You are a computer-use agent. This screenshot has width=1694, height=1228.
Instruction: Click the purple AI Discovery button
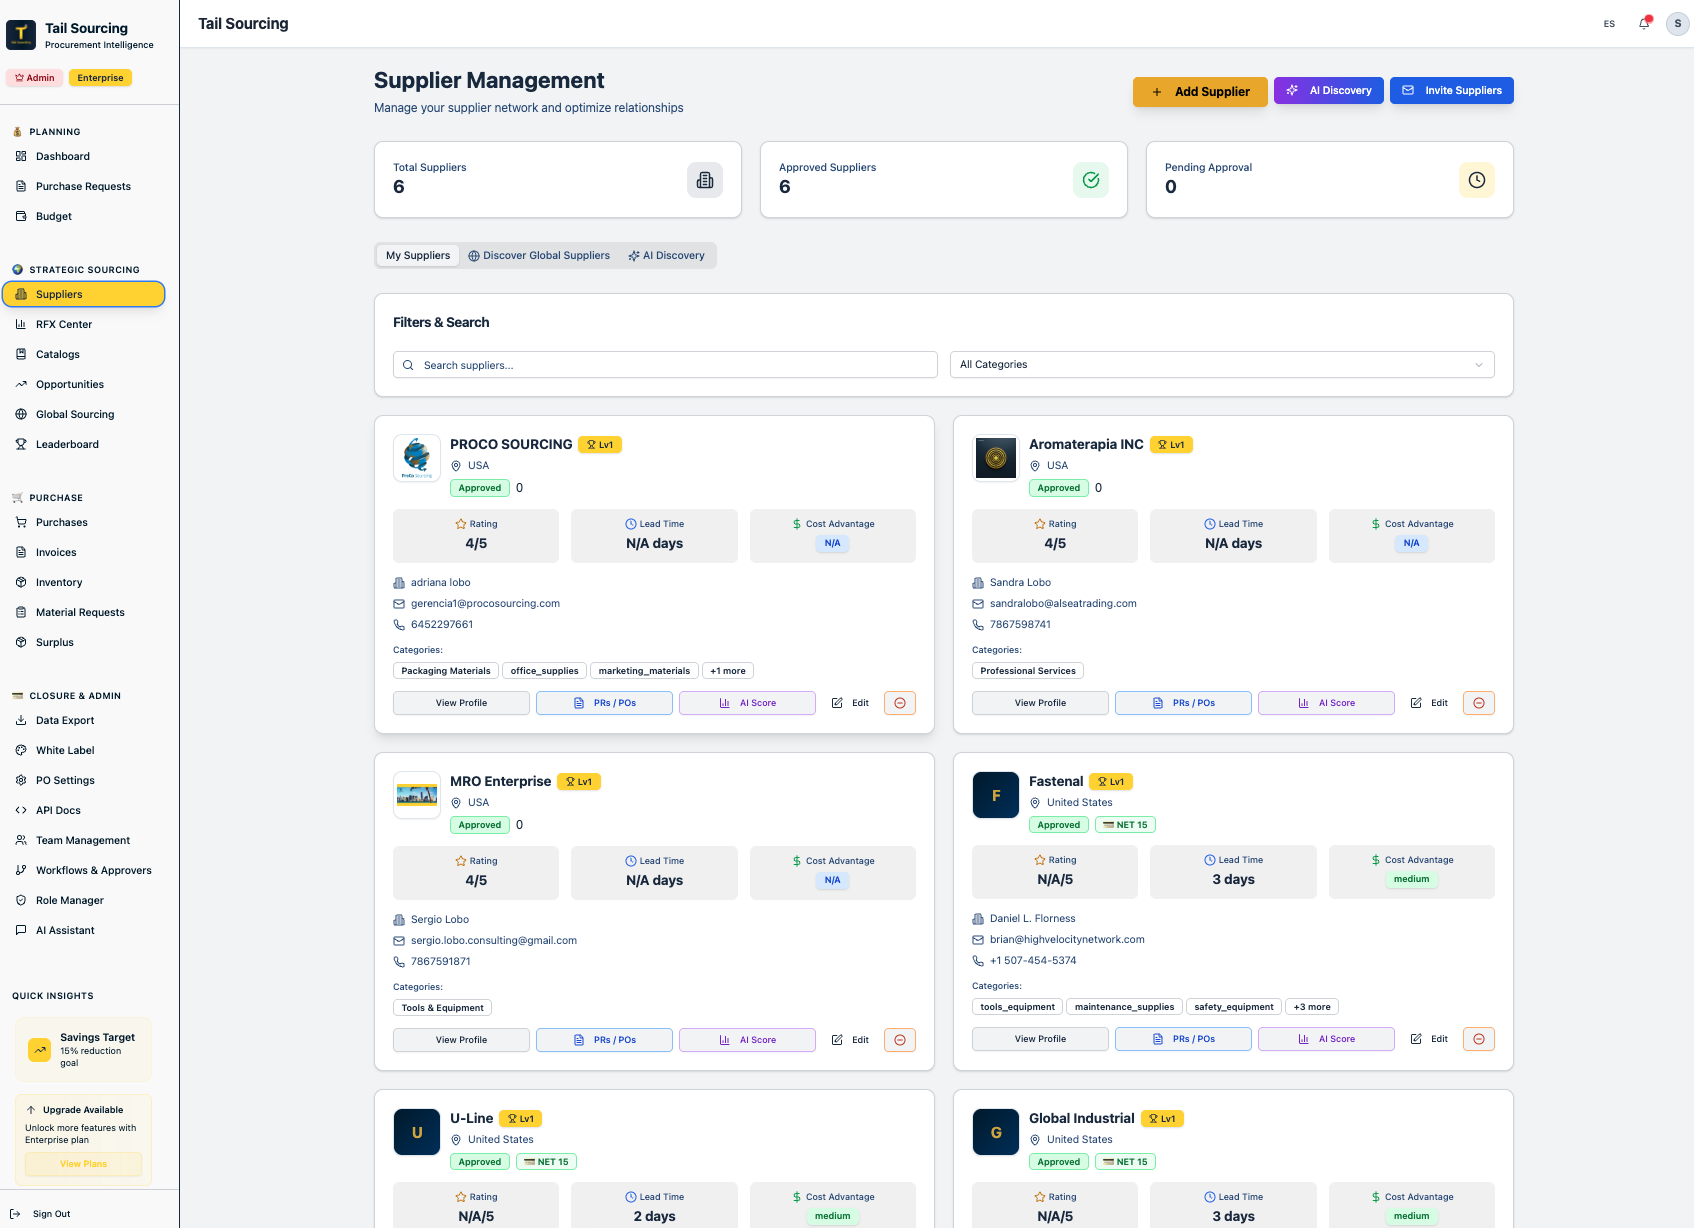[x=1329, y=90]
